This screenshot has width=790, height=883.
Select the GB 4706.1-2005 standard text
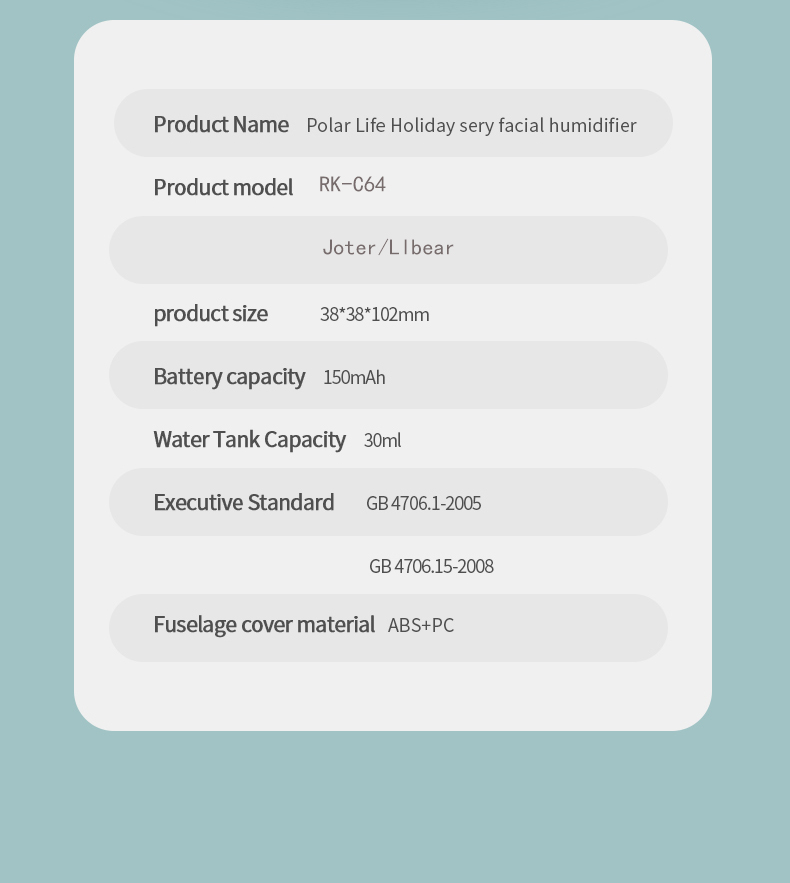423,503
